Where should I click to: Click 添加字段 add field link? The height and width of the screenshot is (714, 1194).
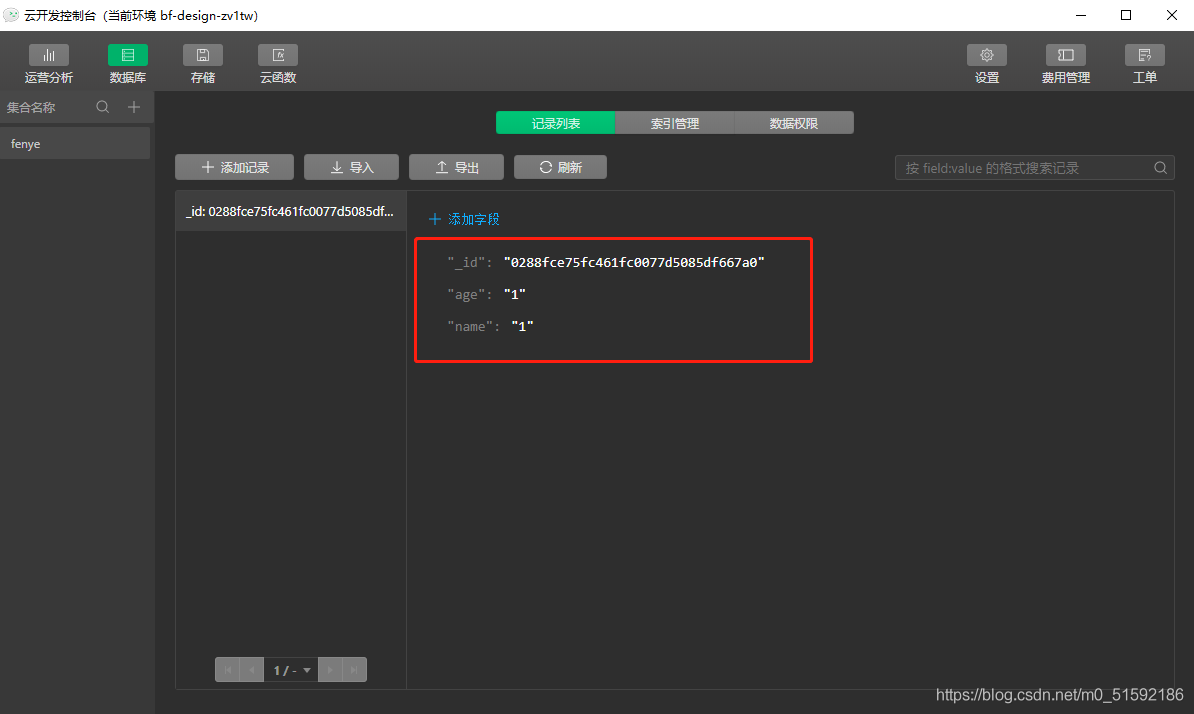[465, 219]
